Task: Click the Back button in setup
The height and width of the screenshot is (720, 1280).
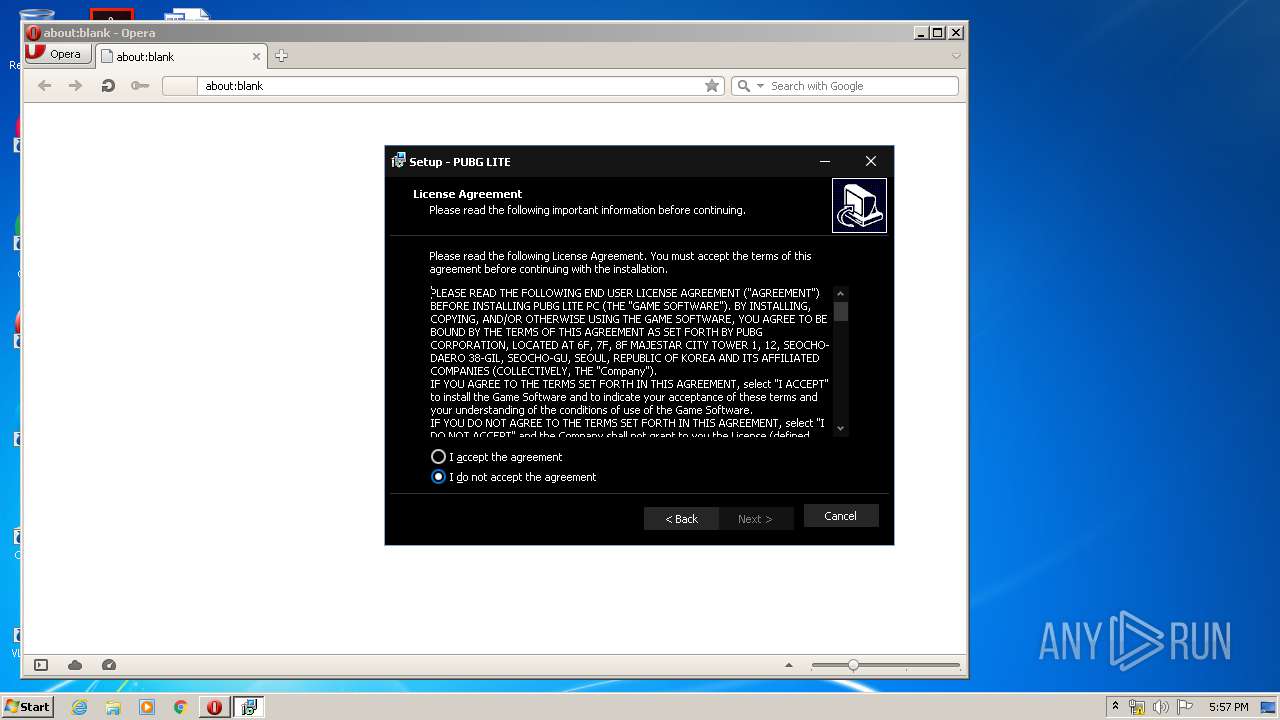Action: [x=681, y=518]
